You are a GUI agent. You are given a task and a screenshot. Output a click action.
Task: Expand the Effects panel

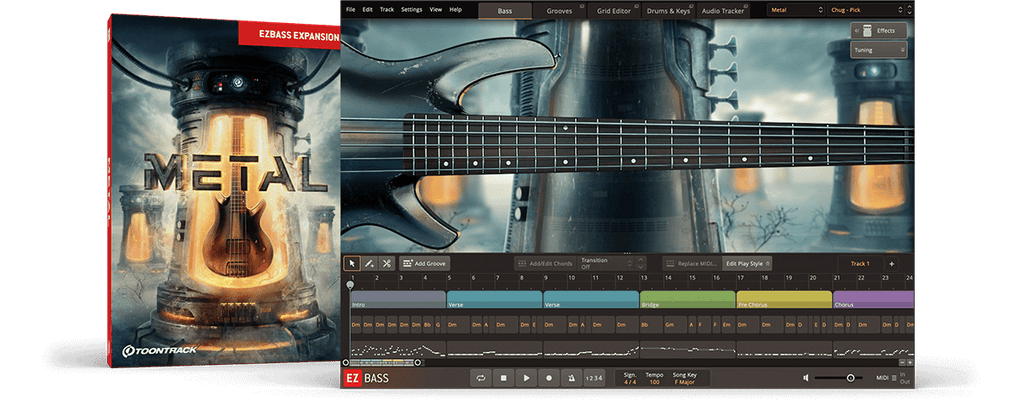(878, 30)
